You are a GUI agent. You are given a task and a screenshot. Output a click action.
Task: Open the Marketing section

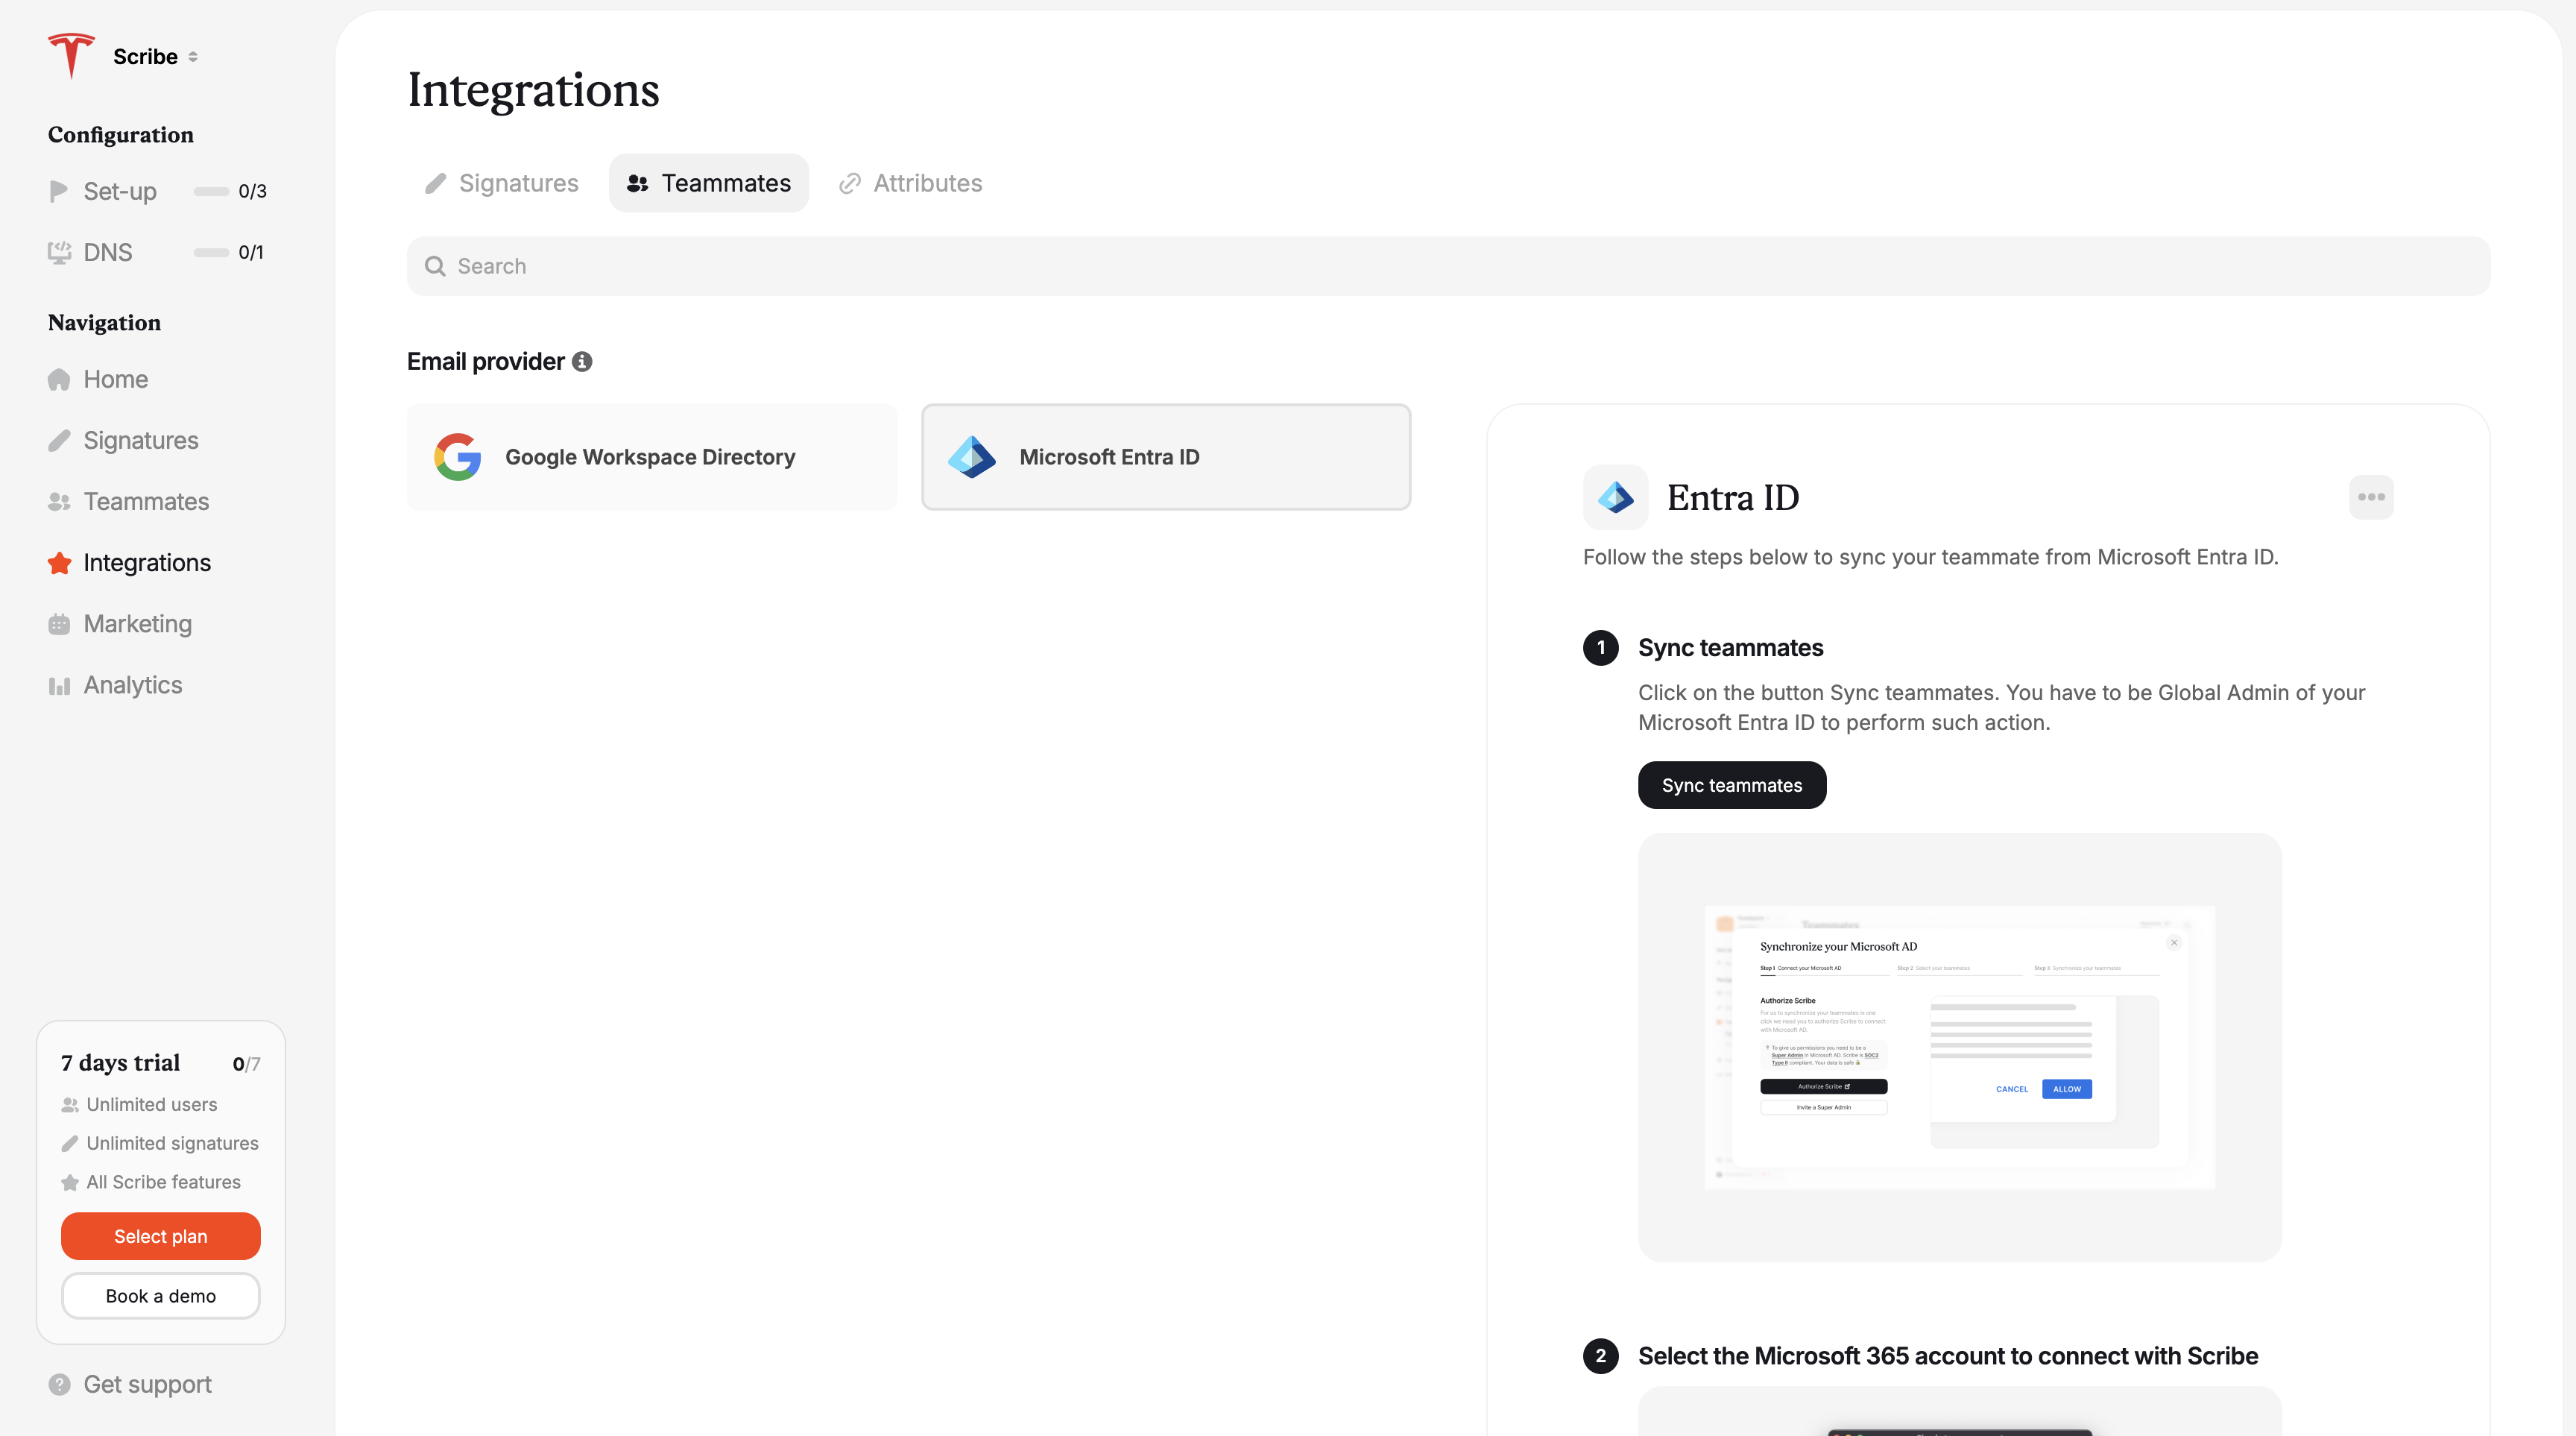pos(137,624)
